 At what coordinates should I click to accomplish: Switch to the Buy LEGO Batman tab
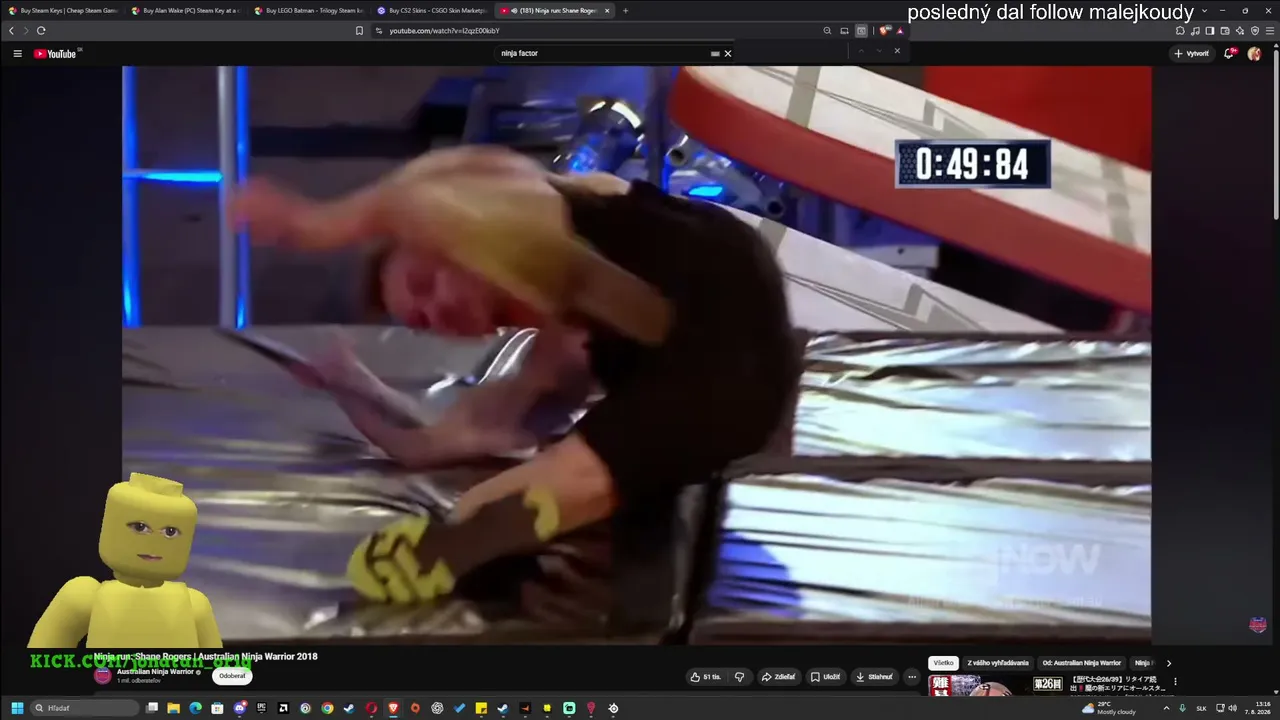pos(309,11)
